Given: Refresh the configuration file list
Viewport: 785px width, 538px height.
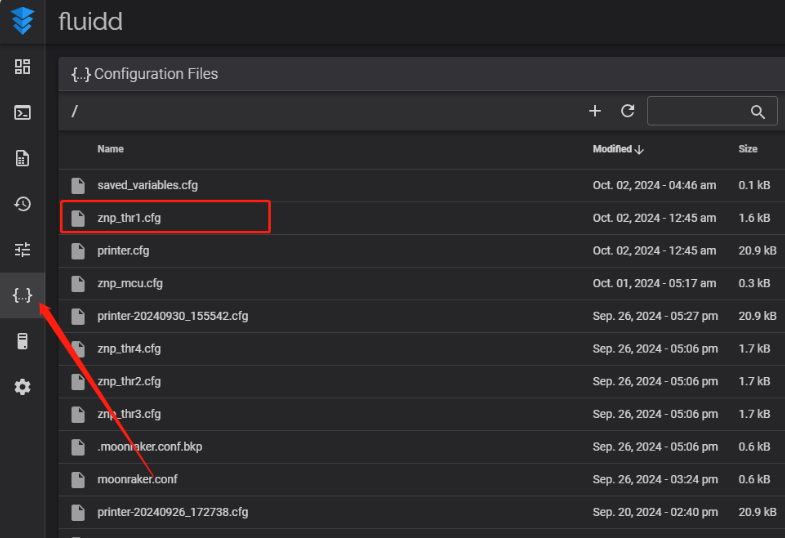Looking at the screenshot, I should (628, 111).
